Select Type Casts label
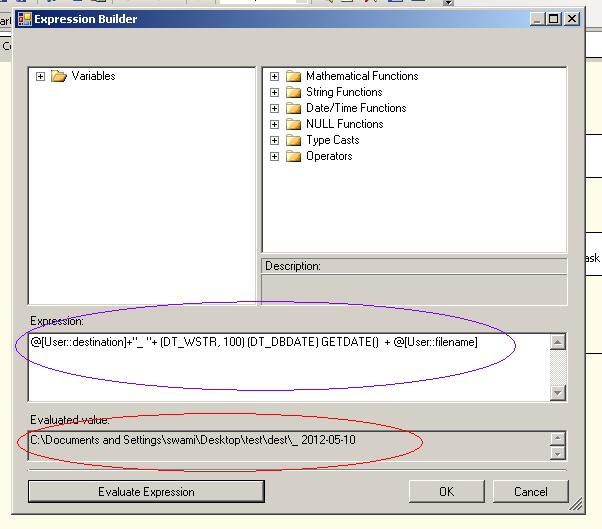This screenshot has height=529, width=602. coord(332,140)
